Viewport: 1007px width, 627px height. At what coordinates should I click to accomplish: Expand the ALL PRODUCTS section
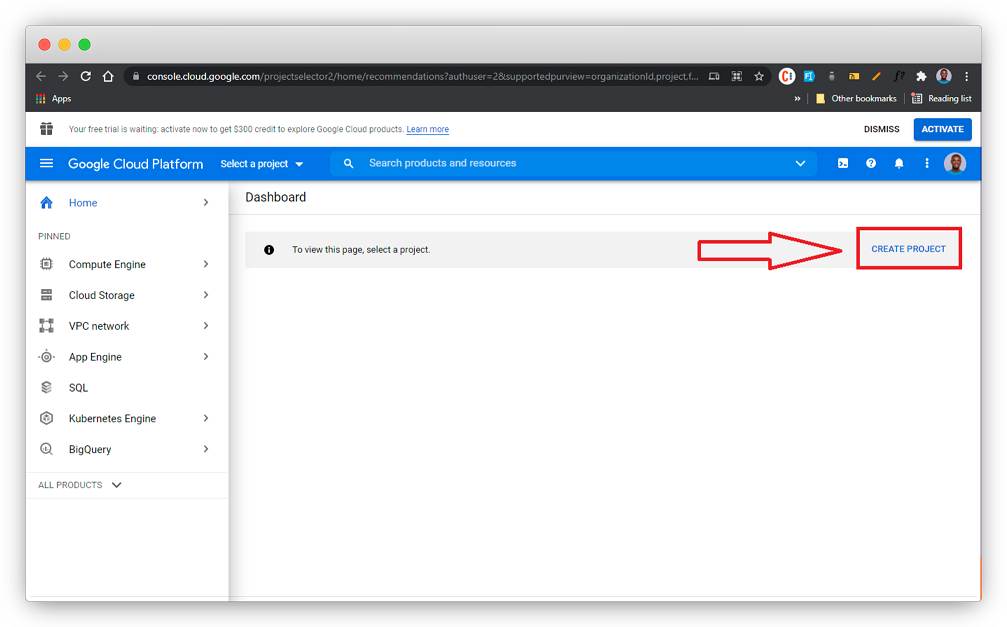[x=80, y=485]
